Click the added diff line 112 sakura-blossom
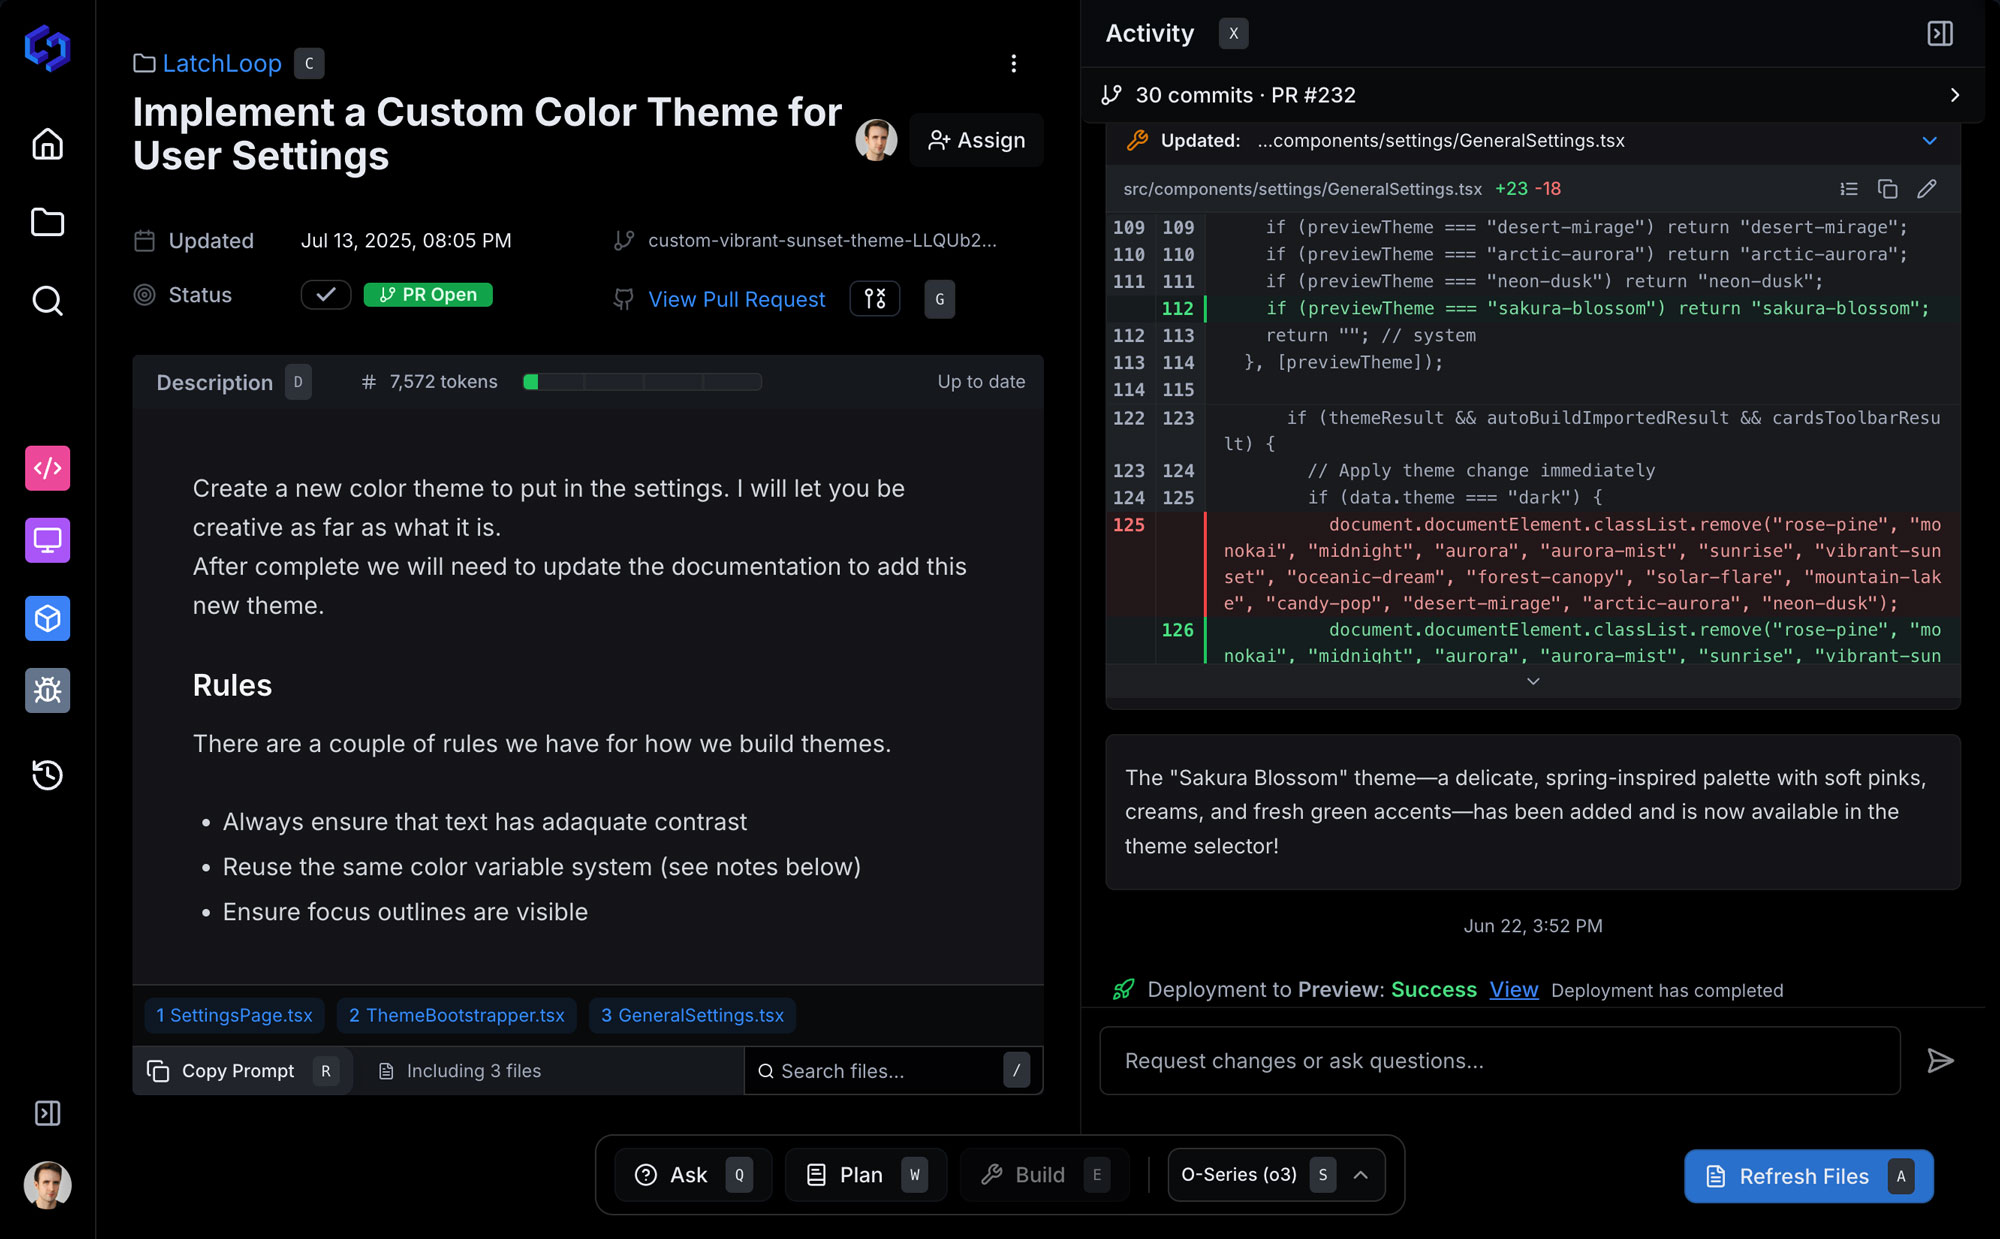 coord(1533,309)
